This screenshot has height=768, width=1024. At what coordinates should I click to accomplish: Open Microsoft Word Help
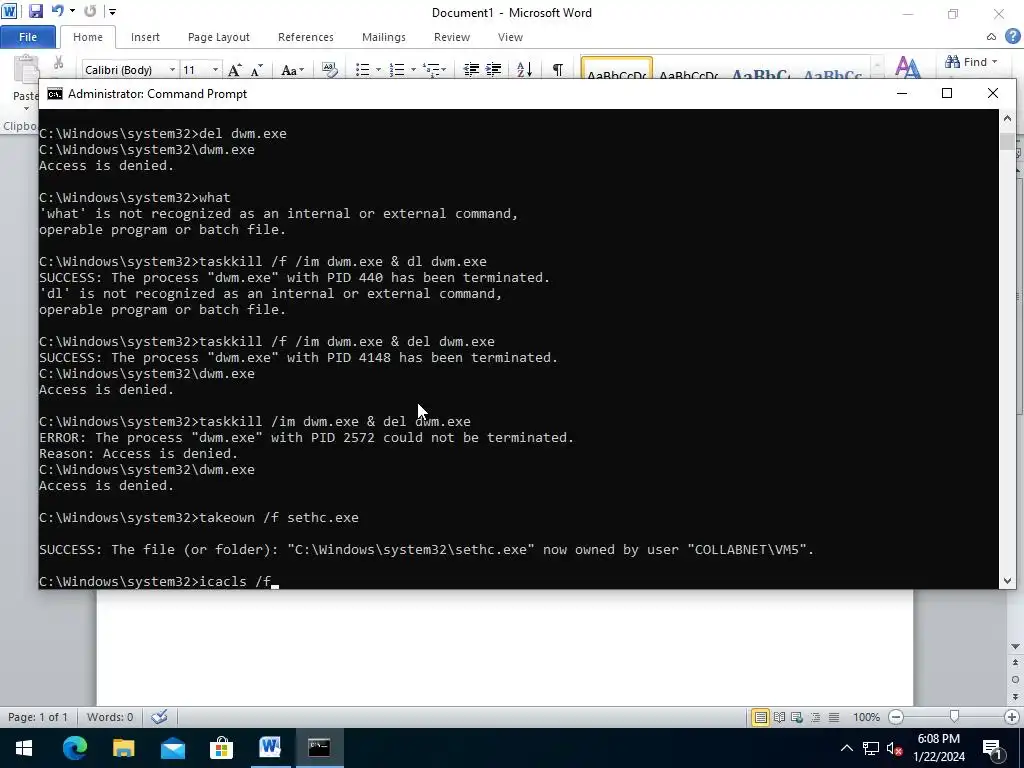[1012, 37]
